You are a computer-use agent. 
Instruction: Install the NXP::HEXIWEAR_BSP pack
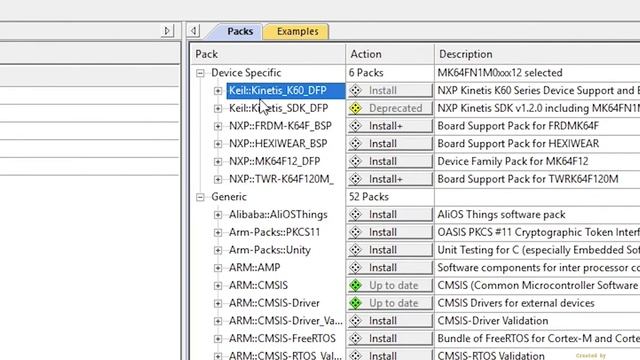coord(390,144)
